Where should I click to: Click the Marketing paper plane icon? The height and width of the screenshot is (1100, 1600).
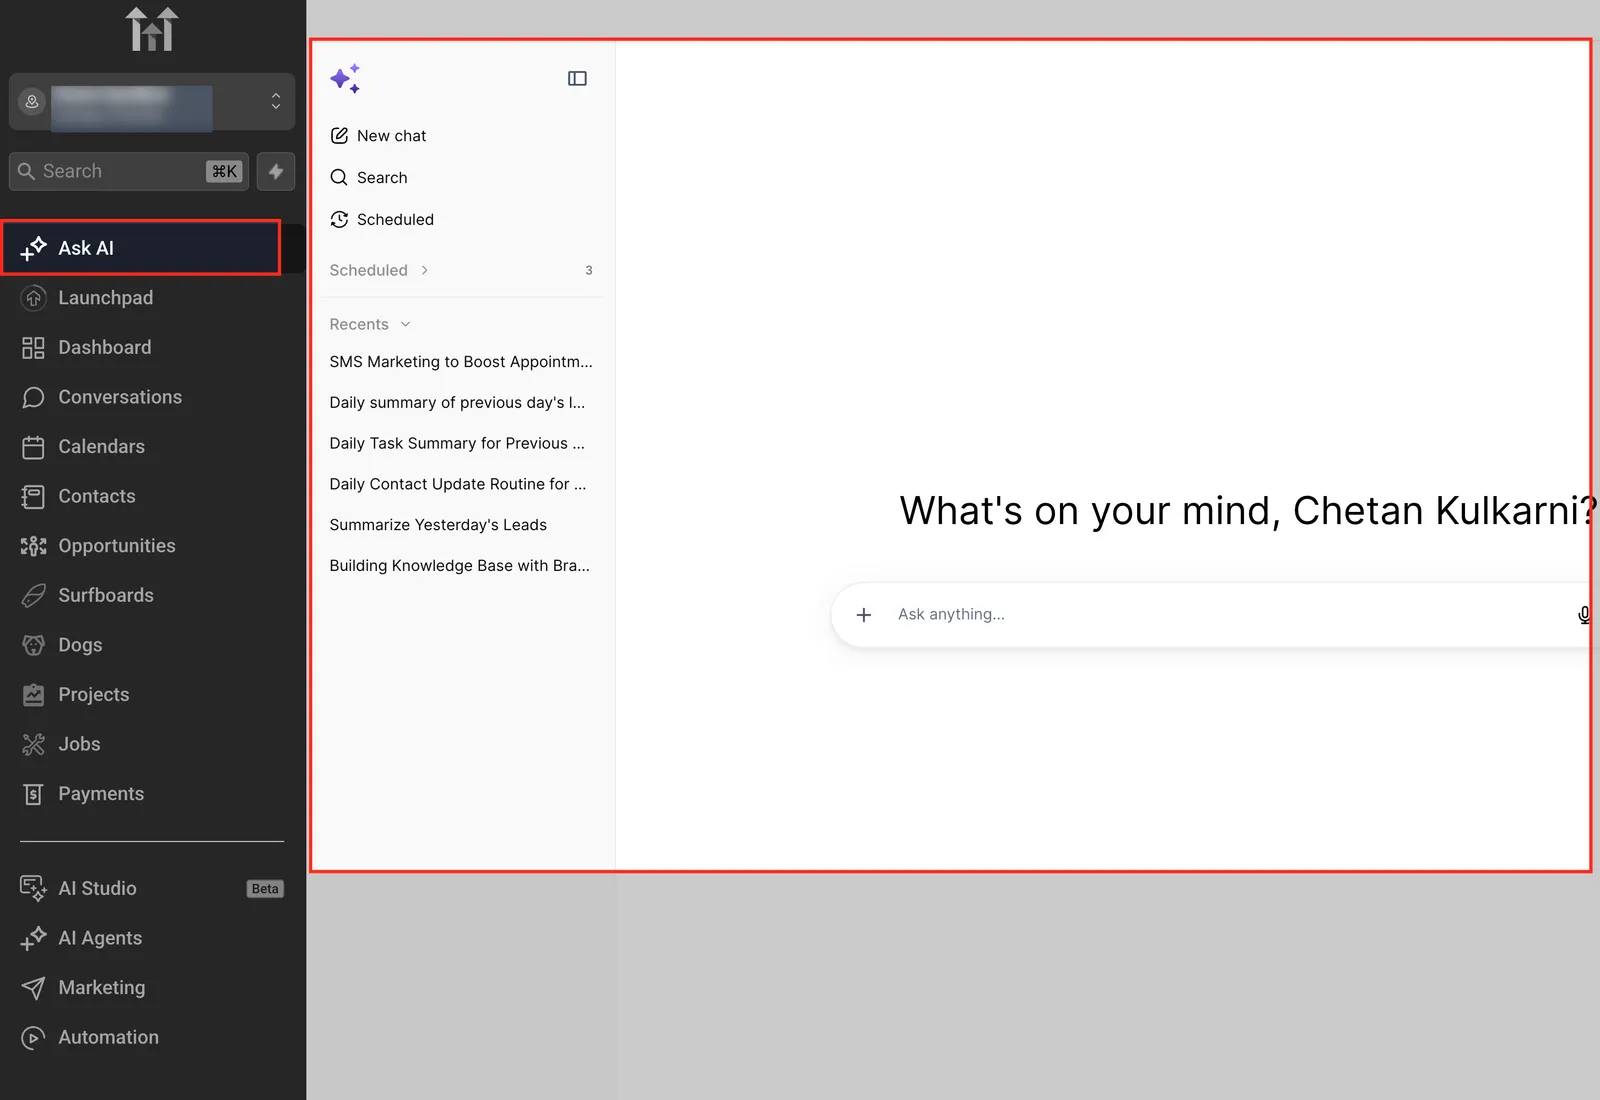[33, 988]
